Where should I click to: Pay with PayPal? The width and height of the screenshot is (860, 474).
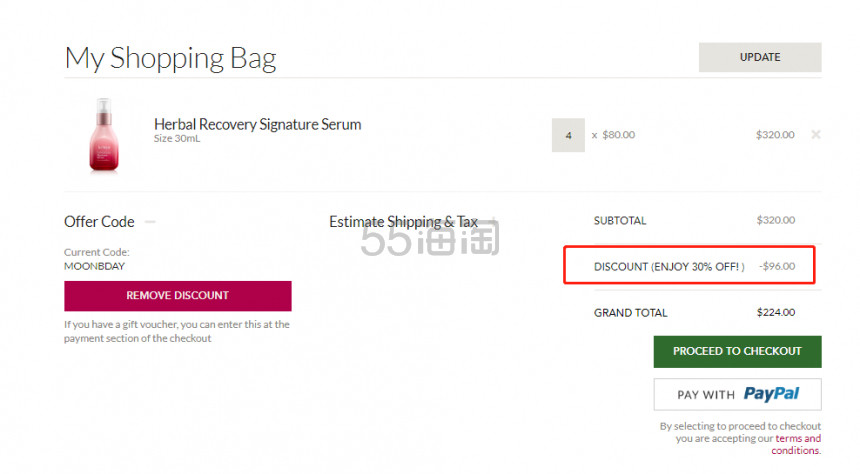(737, 394)
